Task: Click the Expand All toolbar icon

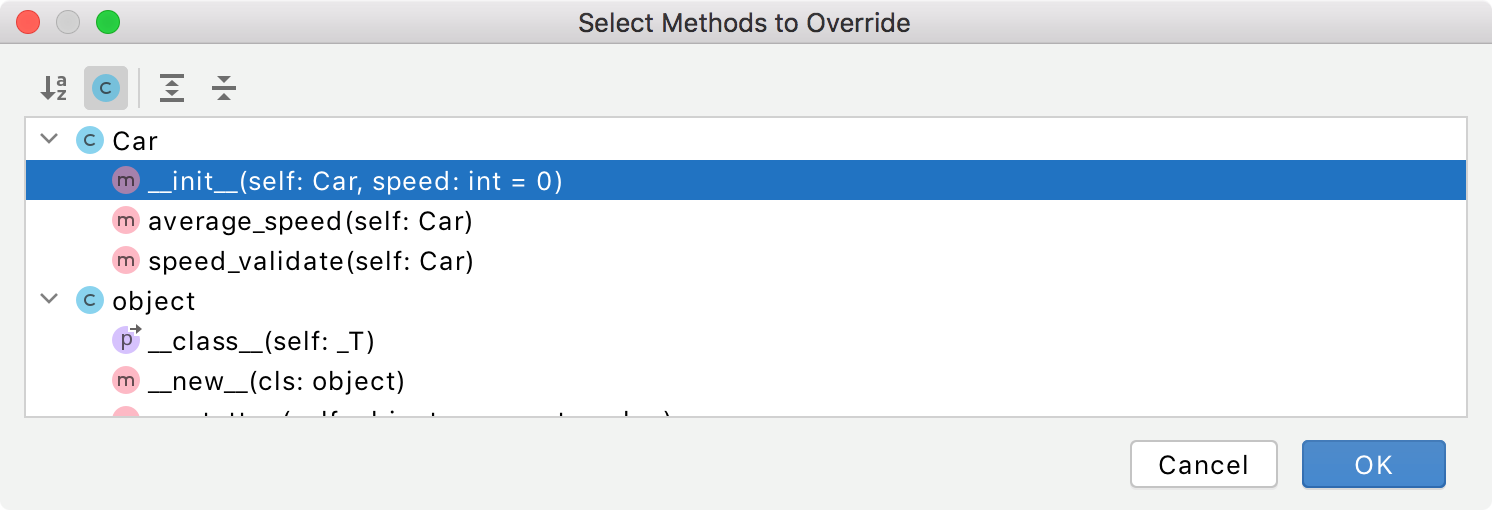Action: (x=173, y=88)
